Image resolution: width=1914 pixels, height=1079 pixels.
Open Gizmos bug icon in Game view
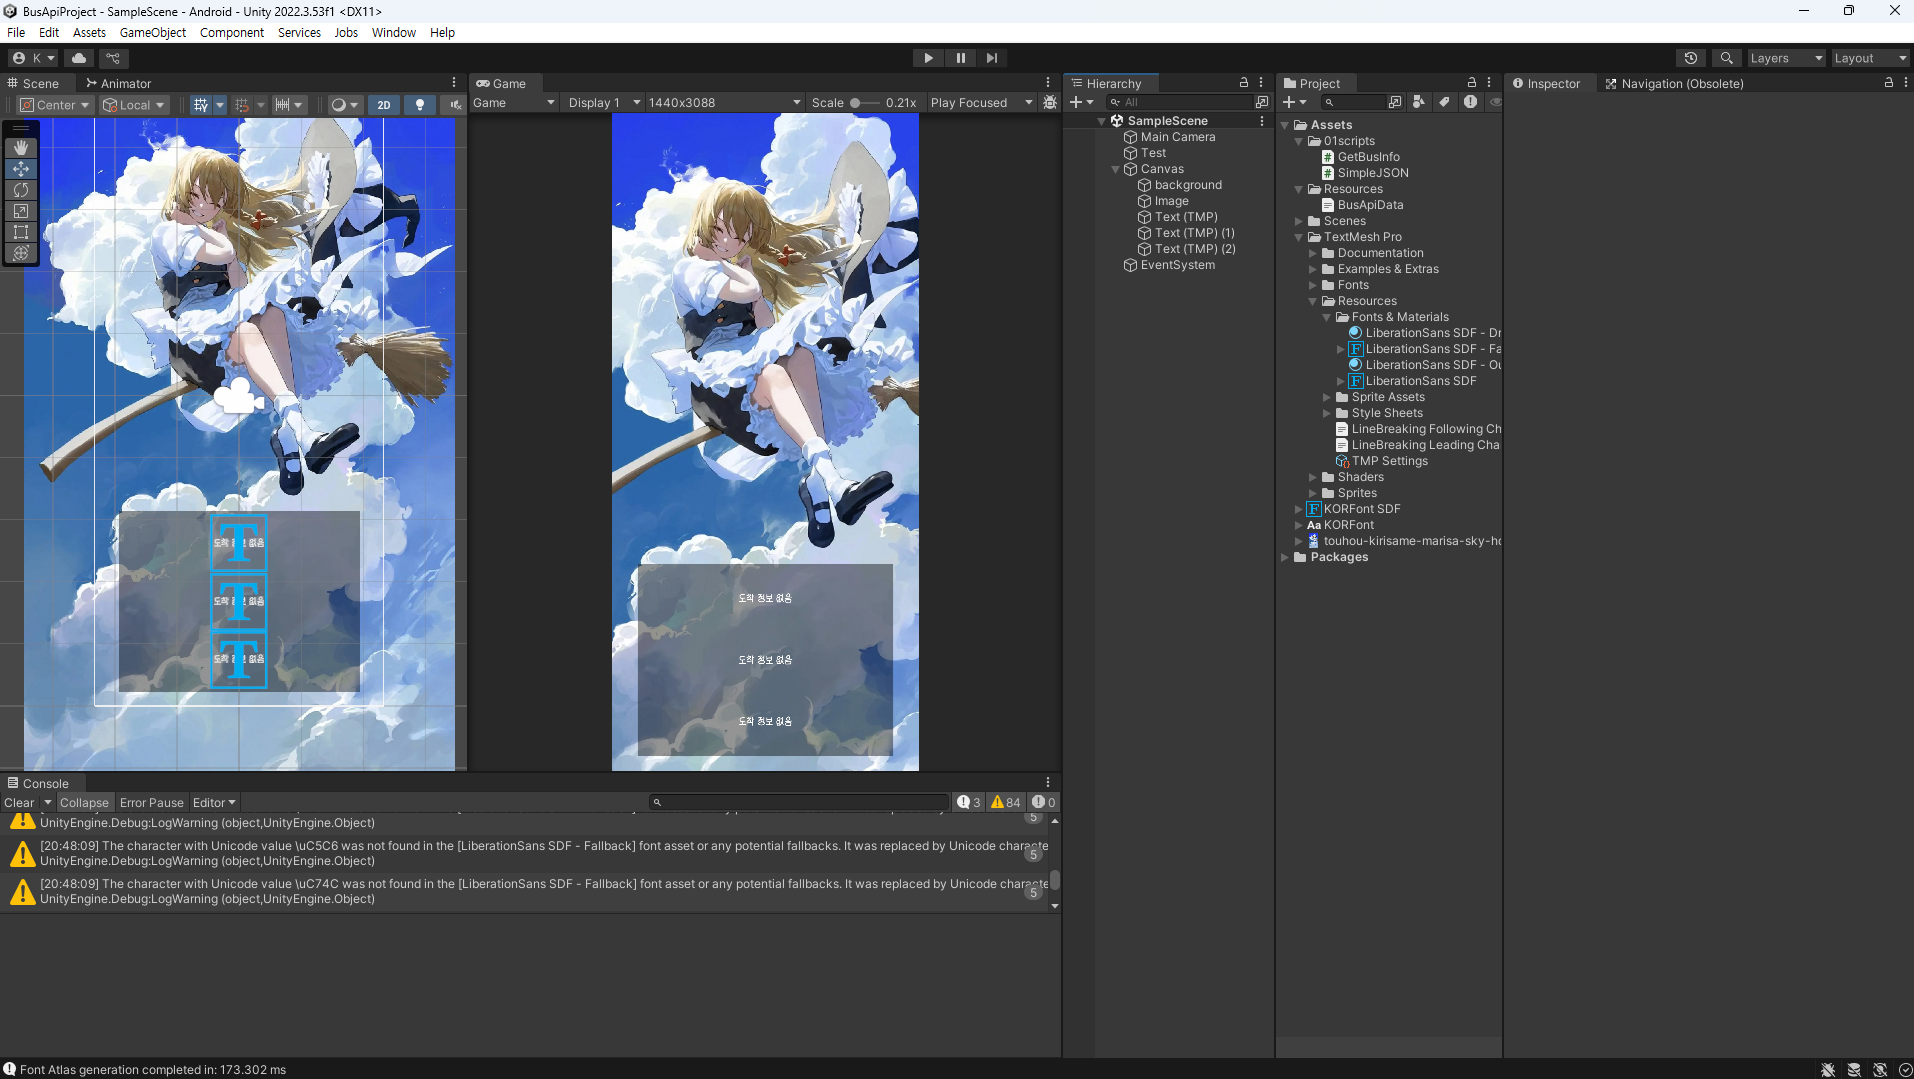[1049, 103]
